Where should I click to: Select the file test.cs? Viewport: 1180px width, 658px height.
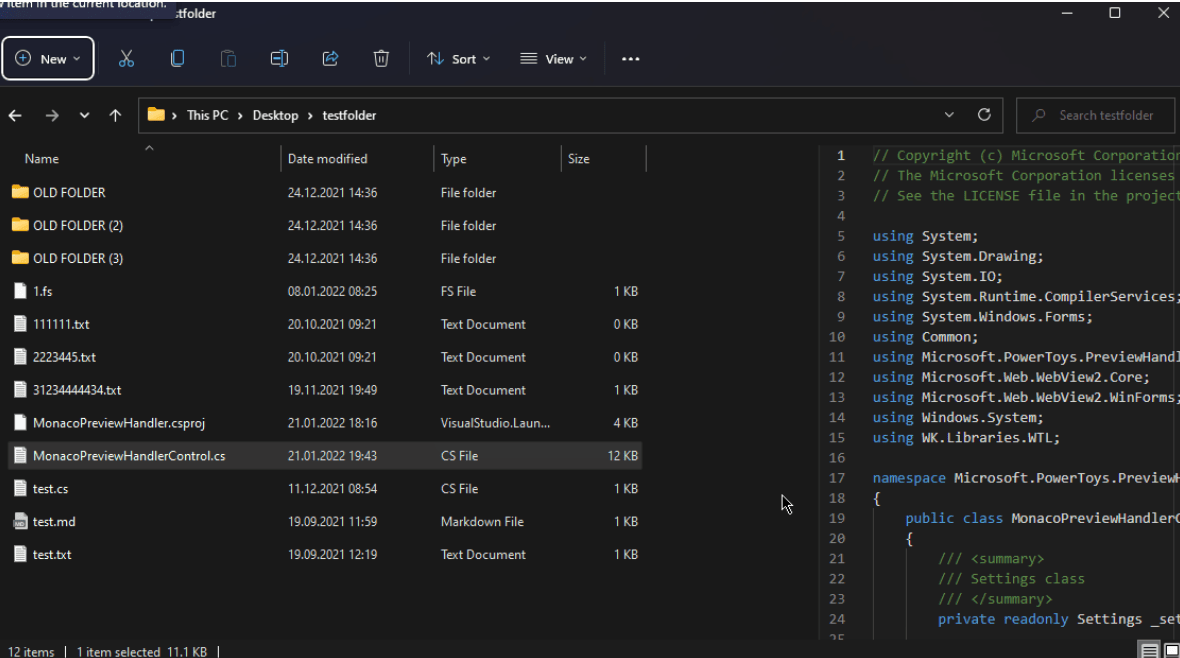pos(50,489)
